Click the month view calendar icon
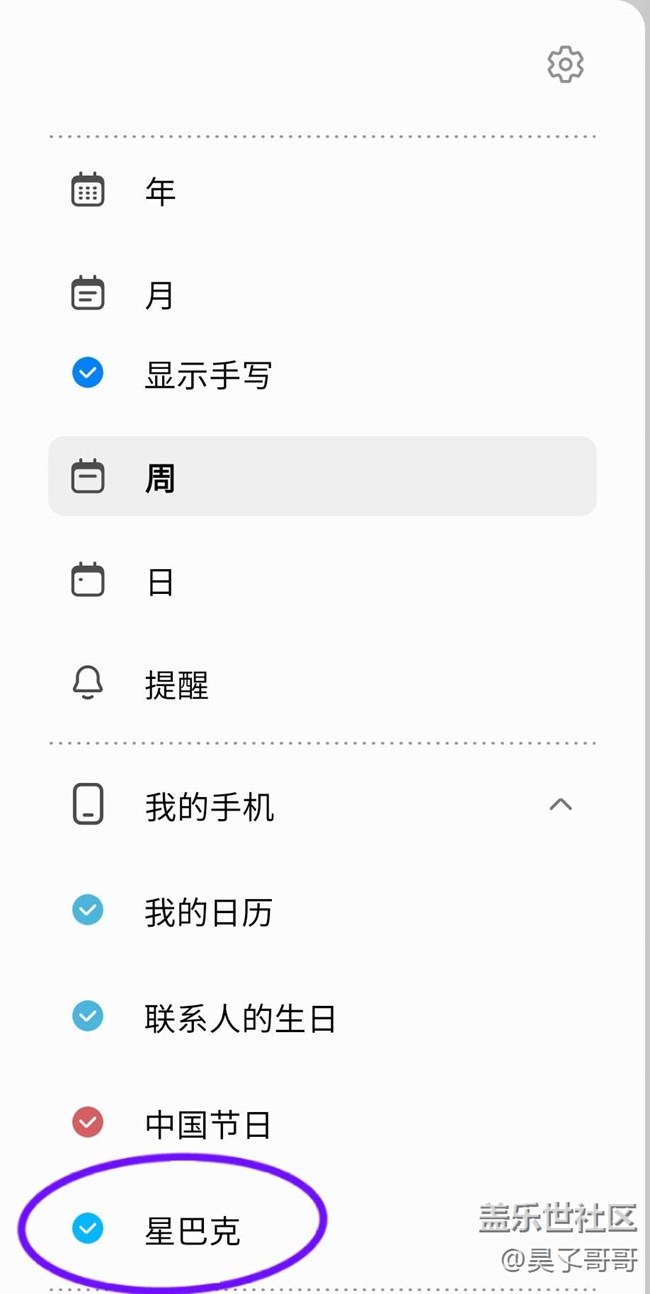 coord(88,294)
